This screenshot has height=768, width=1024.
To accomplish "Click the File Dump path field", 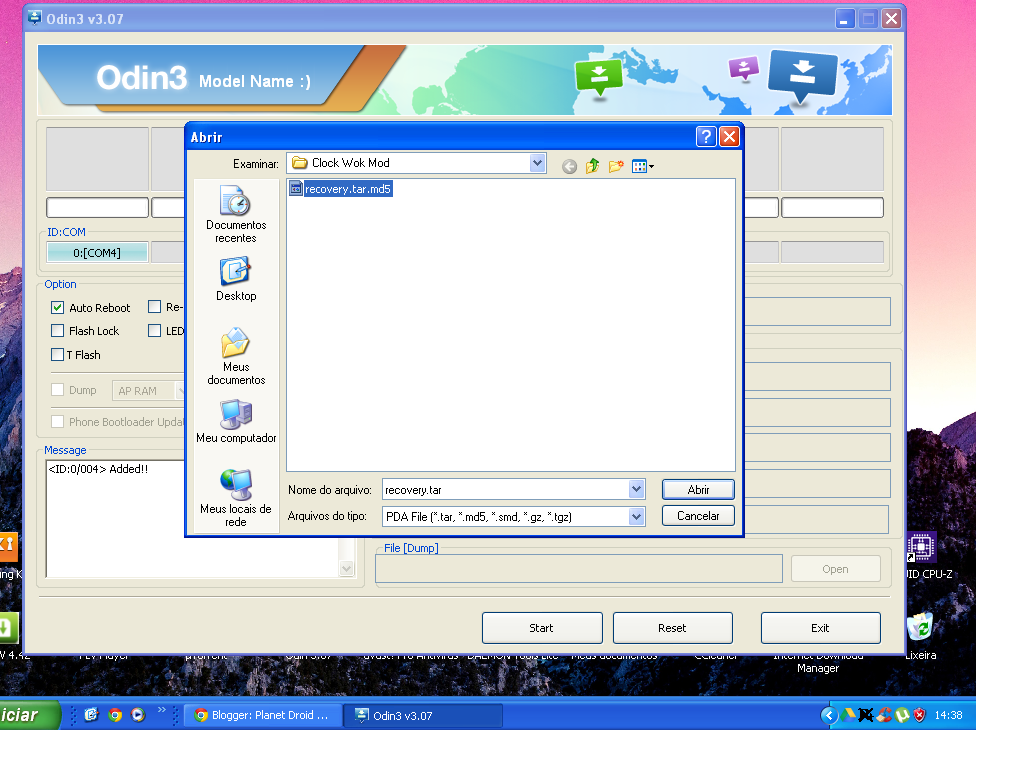I will (579, 569).
